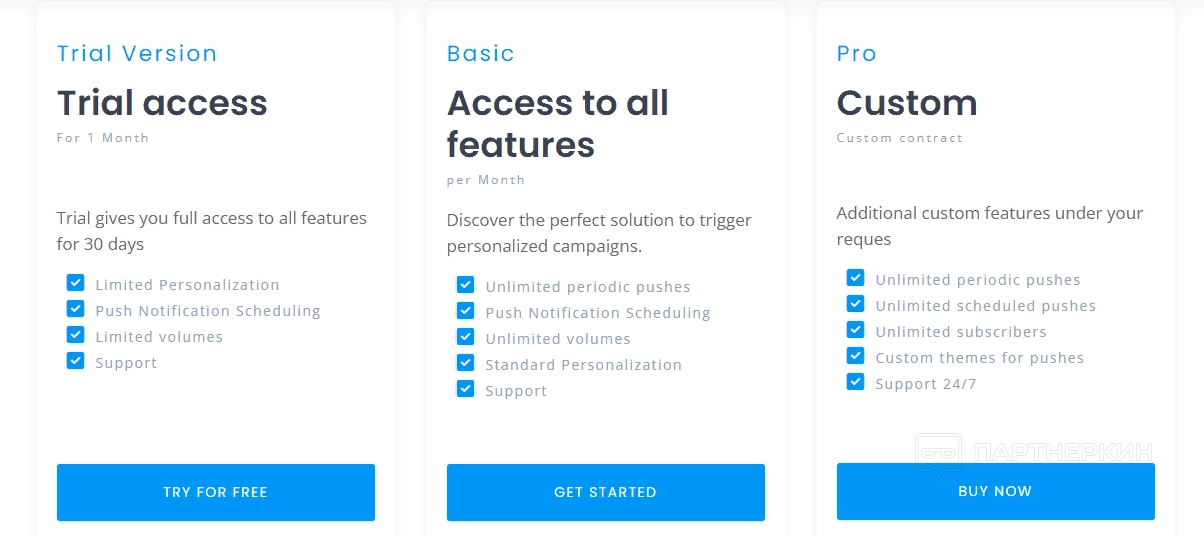The height and width of the screenshot is (536, 1204).
Task: Toggle the Support 24/7 checkbox
Action: pos(855,382)
